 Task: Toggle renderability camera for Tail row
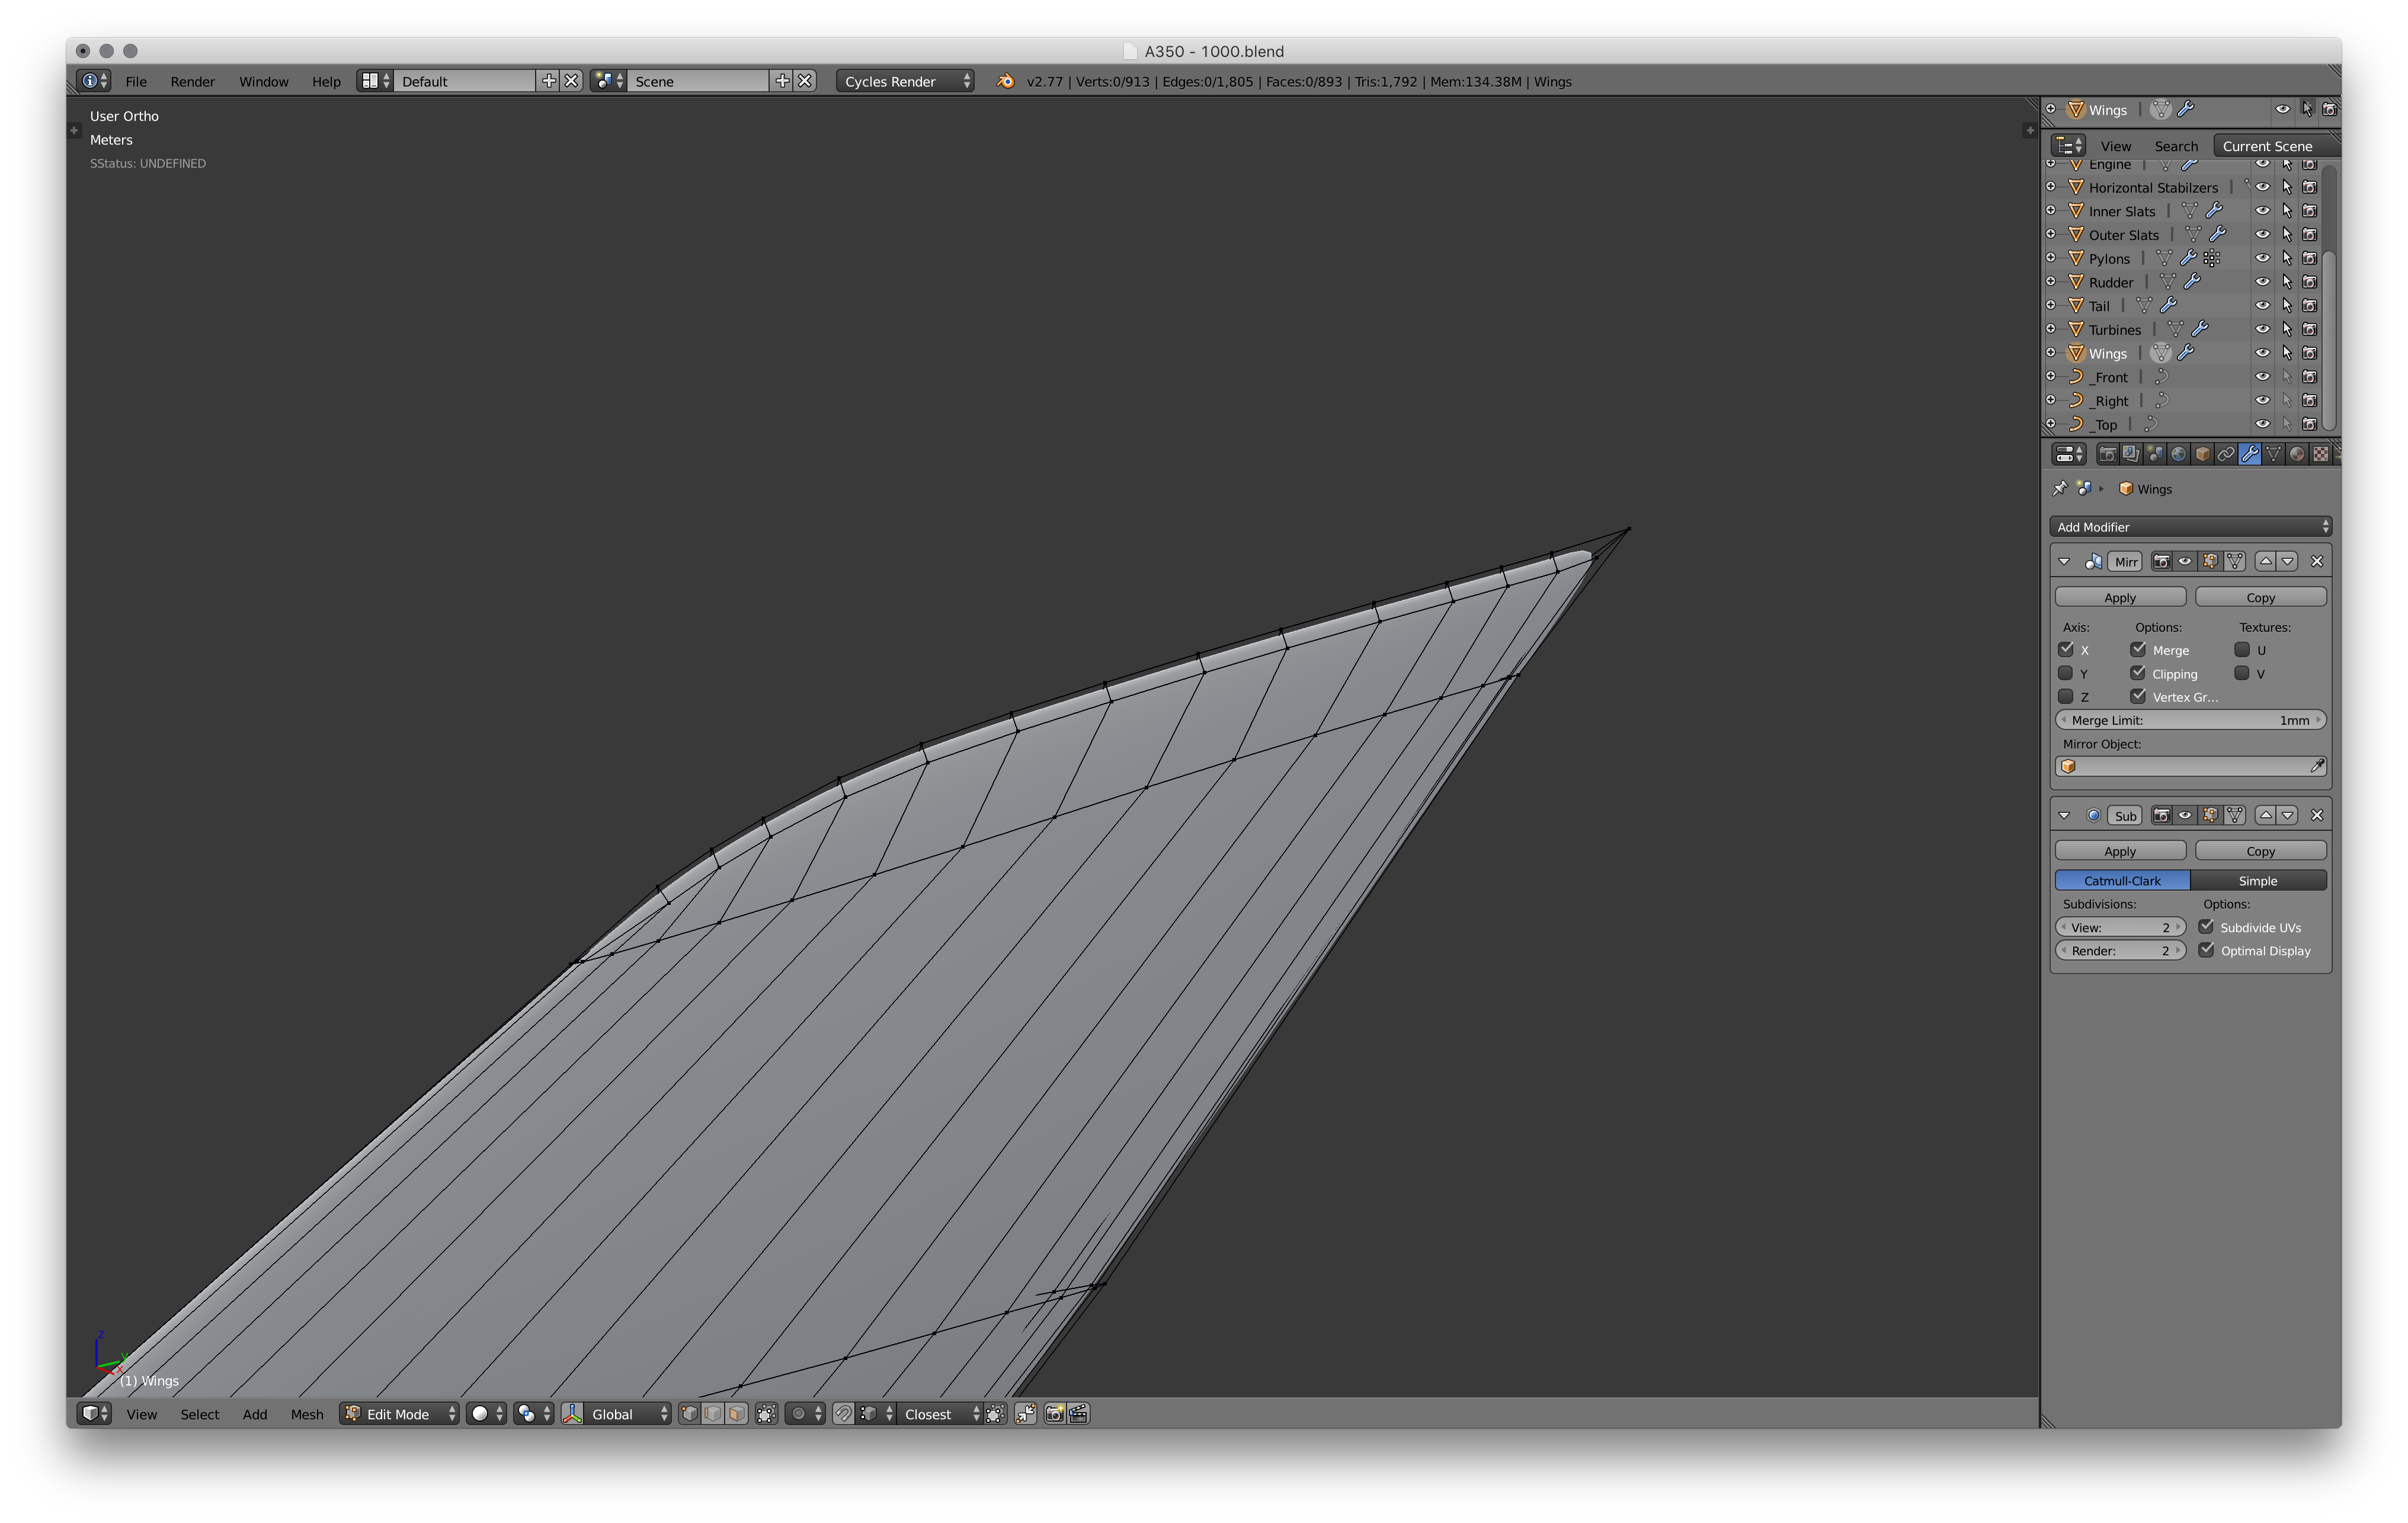pyautogui.click(x=2310, y=306)
